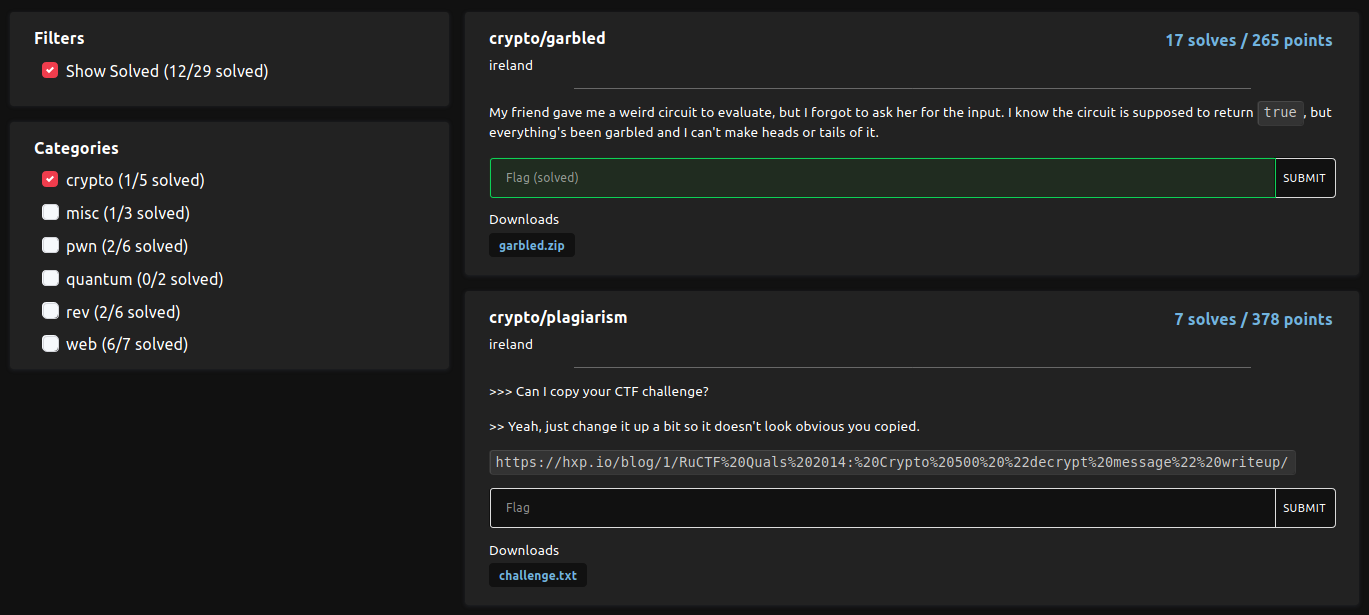Tick the quantum category checkbox
Viewport: 1369px width, 615px height.
coord(50,279)
